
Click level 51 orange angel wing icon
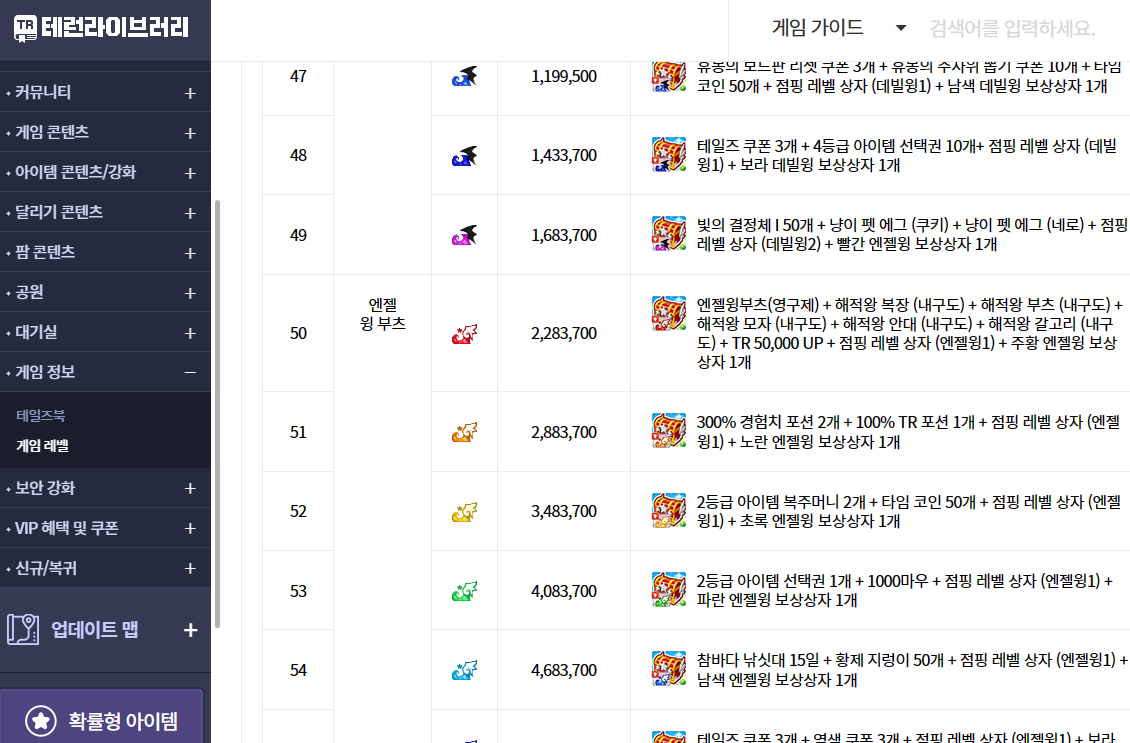[464, 432]
